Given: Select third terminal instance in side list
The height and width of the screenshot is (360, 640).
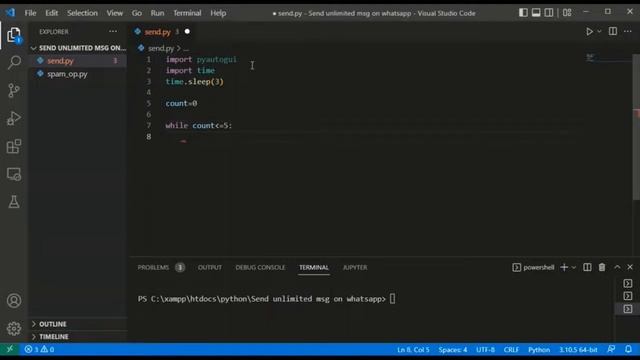Looking at the screenshot, I should pyautogui.click(x=628, y=309).
